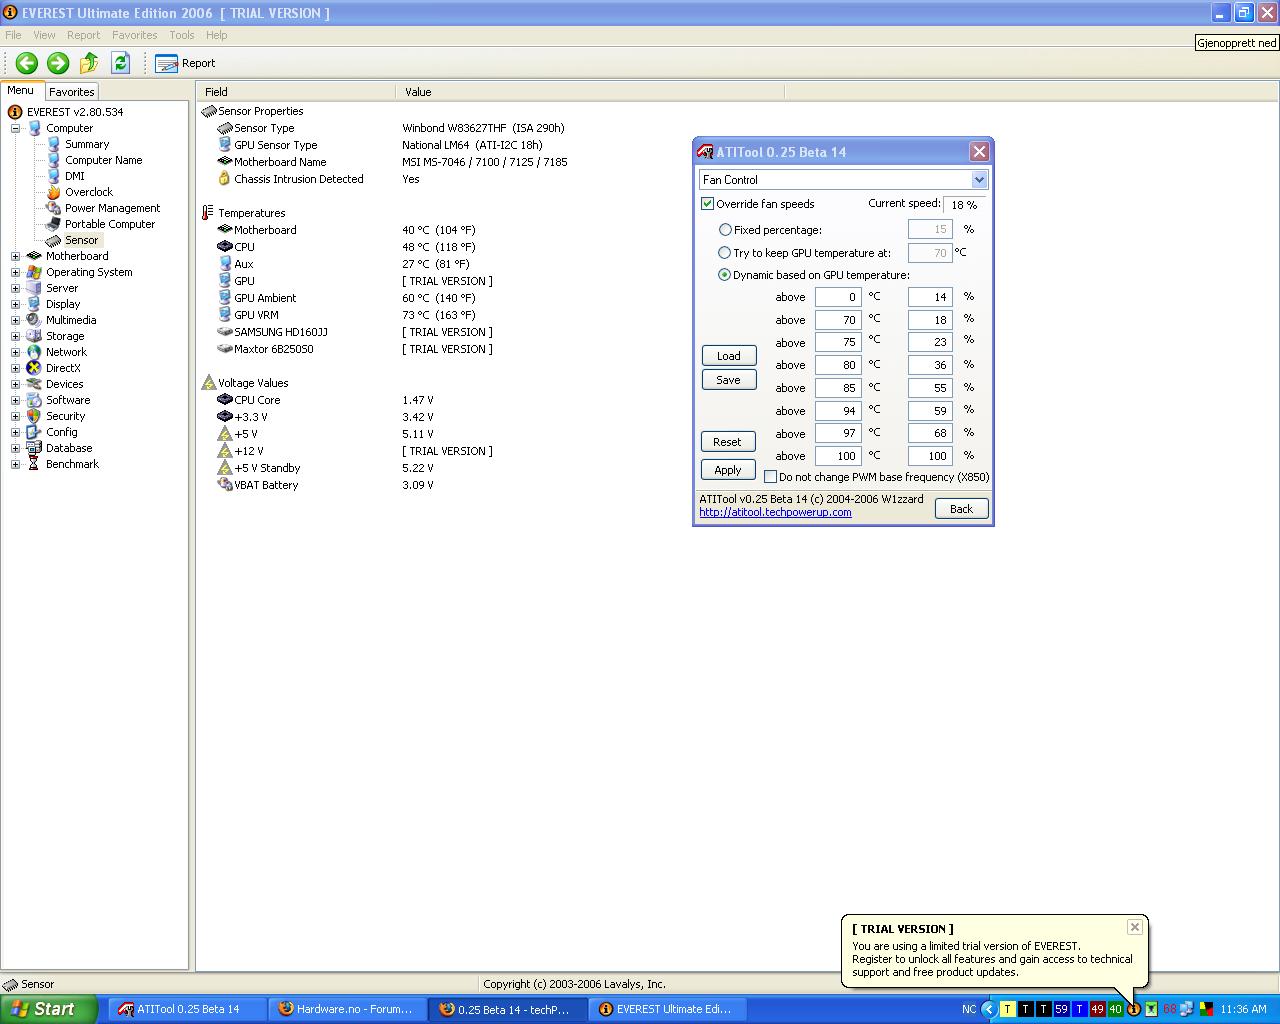The image size is (1280, 1024).
Task: Toggle Do not change PWM base frequency
Action: [x=771, y=477]
